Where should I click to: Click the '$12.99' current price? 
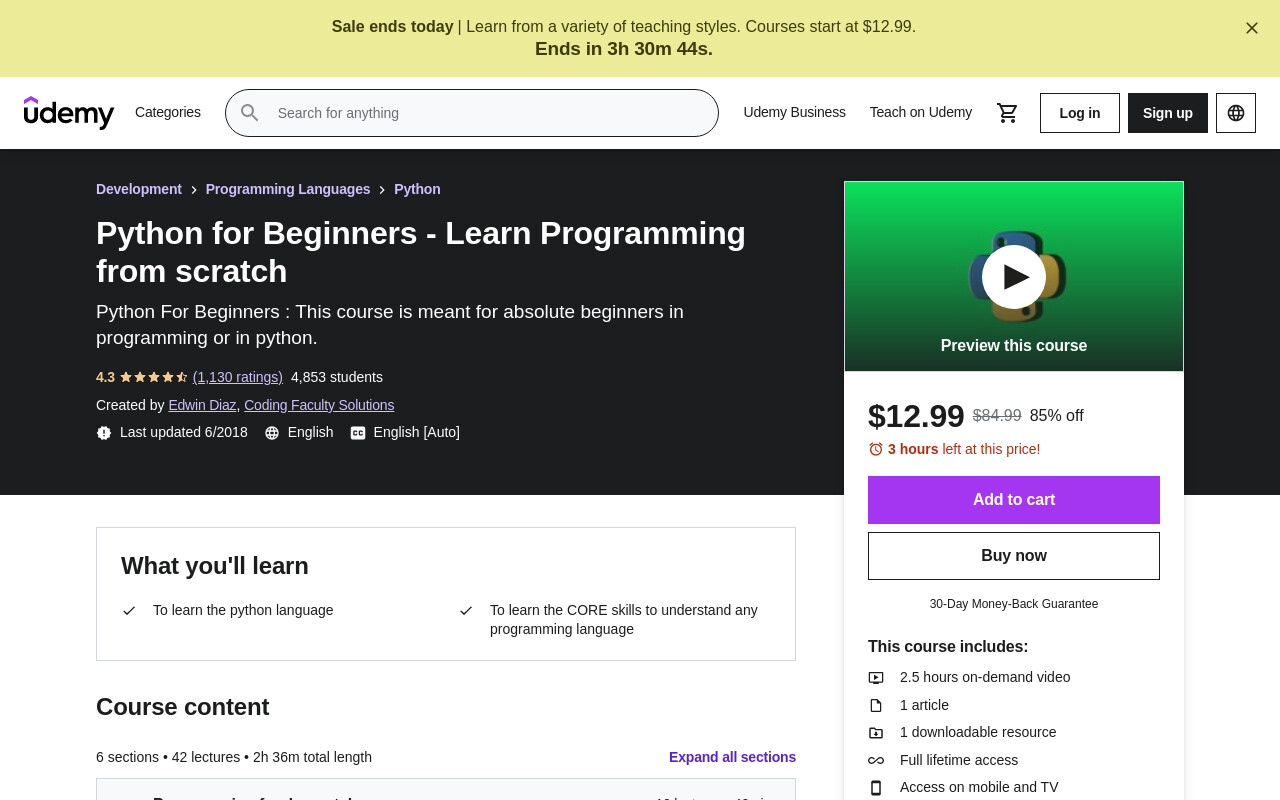[916, 416]
